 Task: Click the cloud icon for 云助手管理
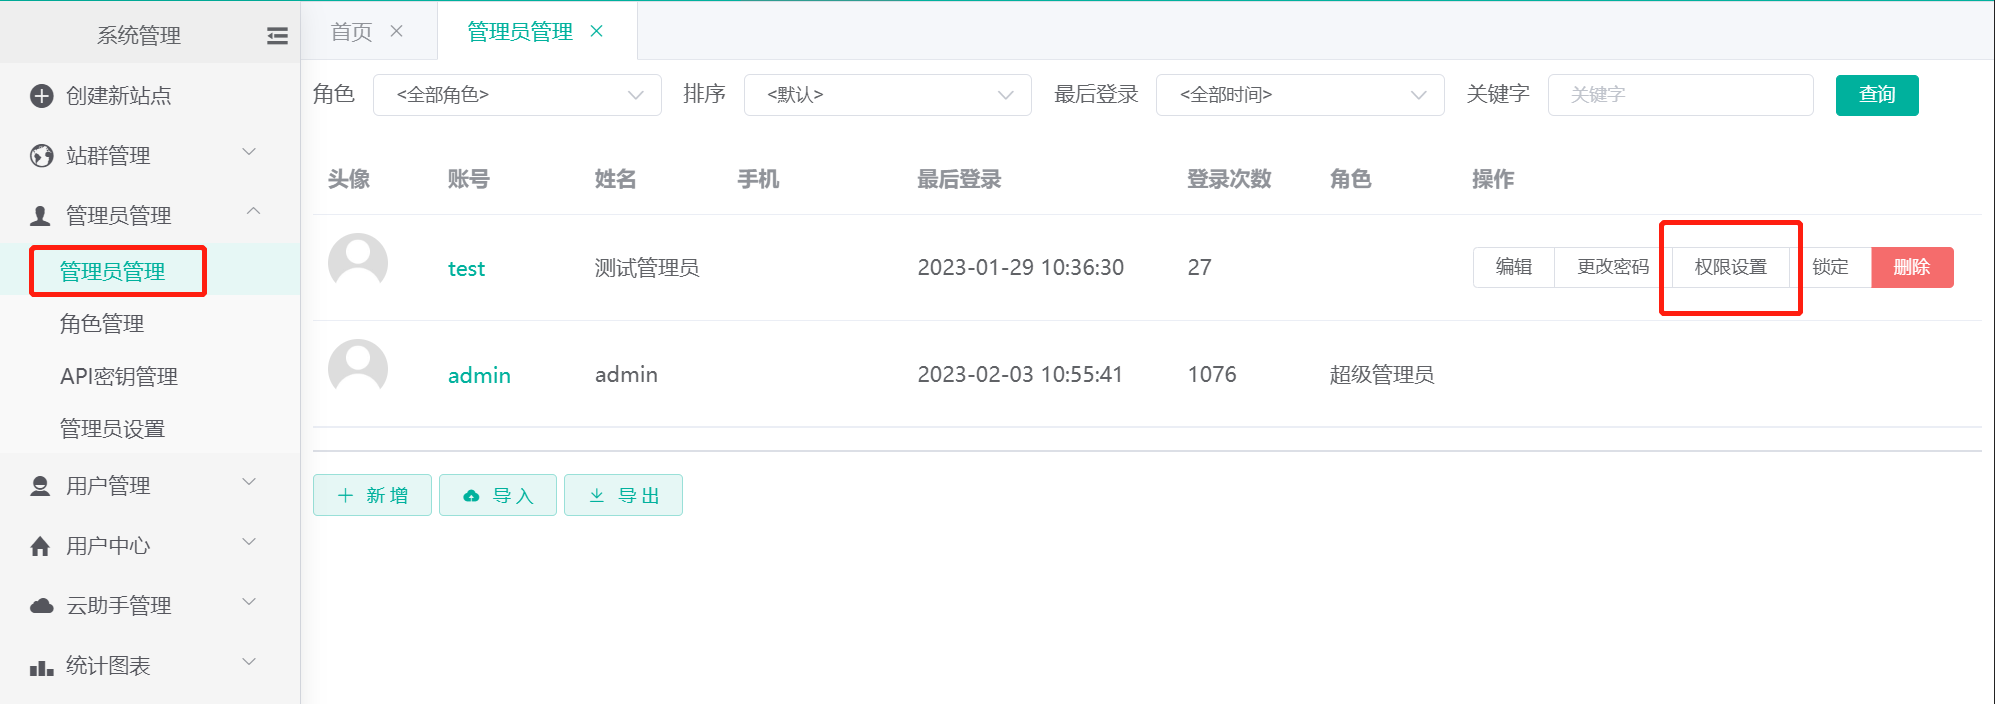pyautogui.click(x=41, y=606)
